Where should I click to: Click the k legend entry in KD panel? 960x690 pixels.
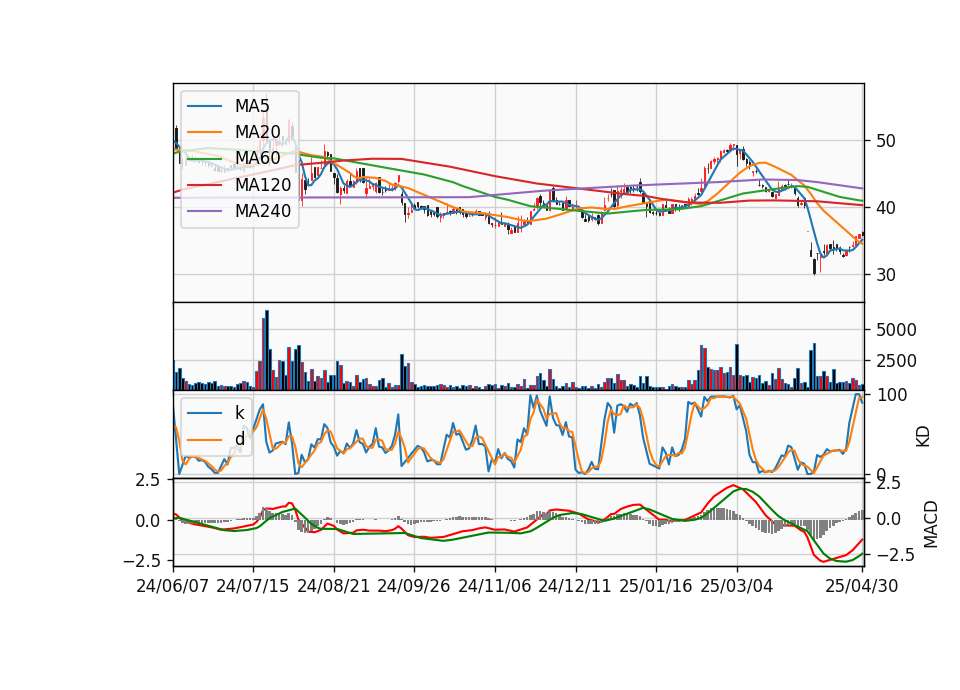coord(216,413)
